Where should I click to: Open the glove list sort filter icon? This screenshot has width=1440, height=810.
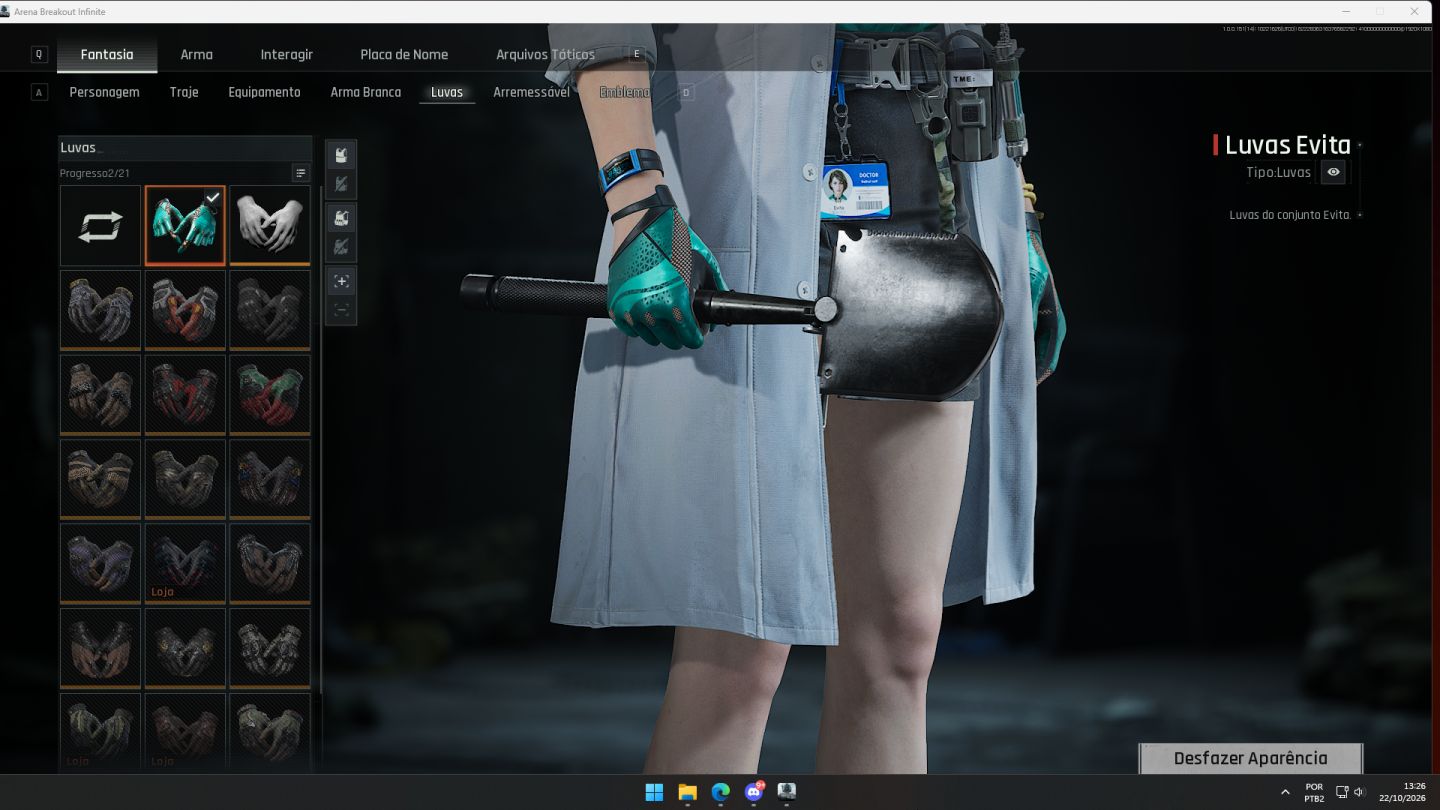[300, 173]
